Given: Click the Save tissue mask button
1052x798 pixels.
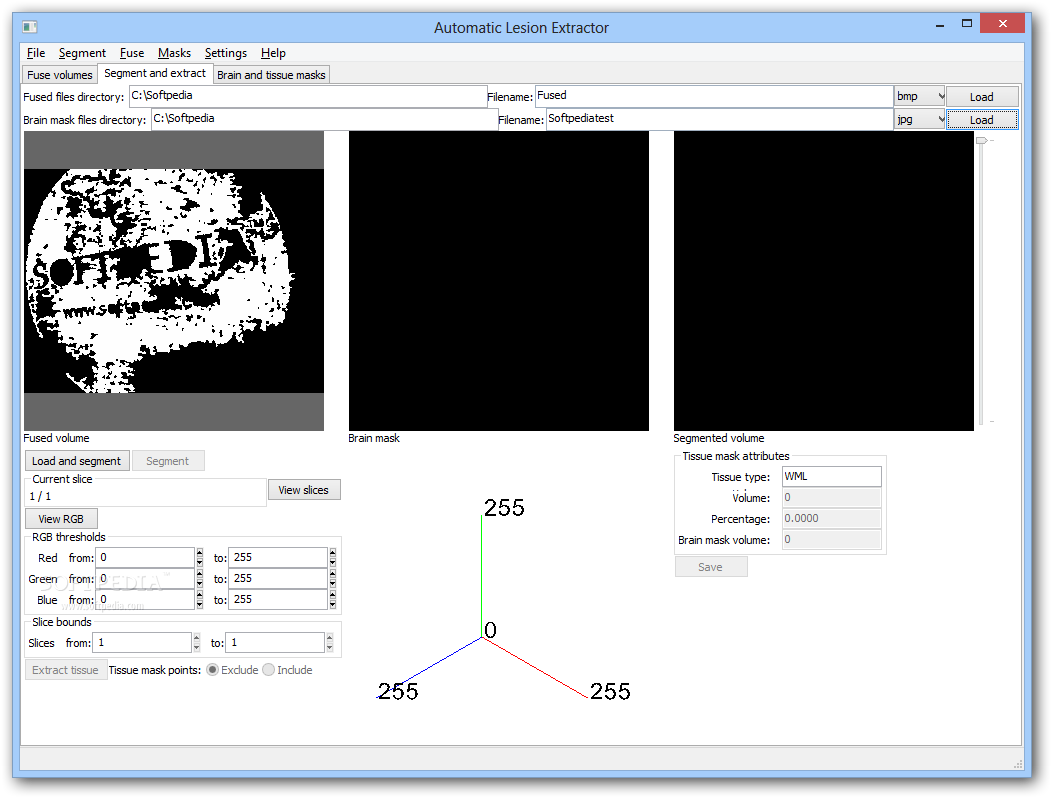Looking at the screenshot, I should [x=711, y=567].
